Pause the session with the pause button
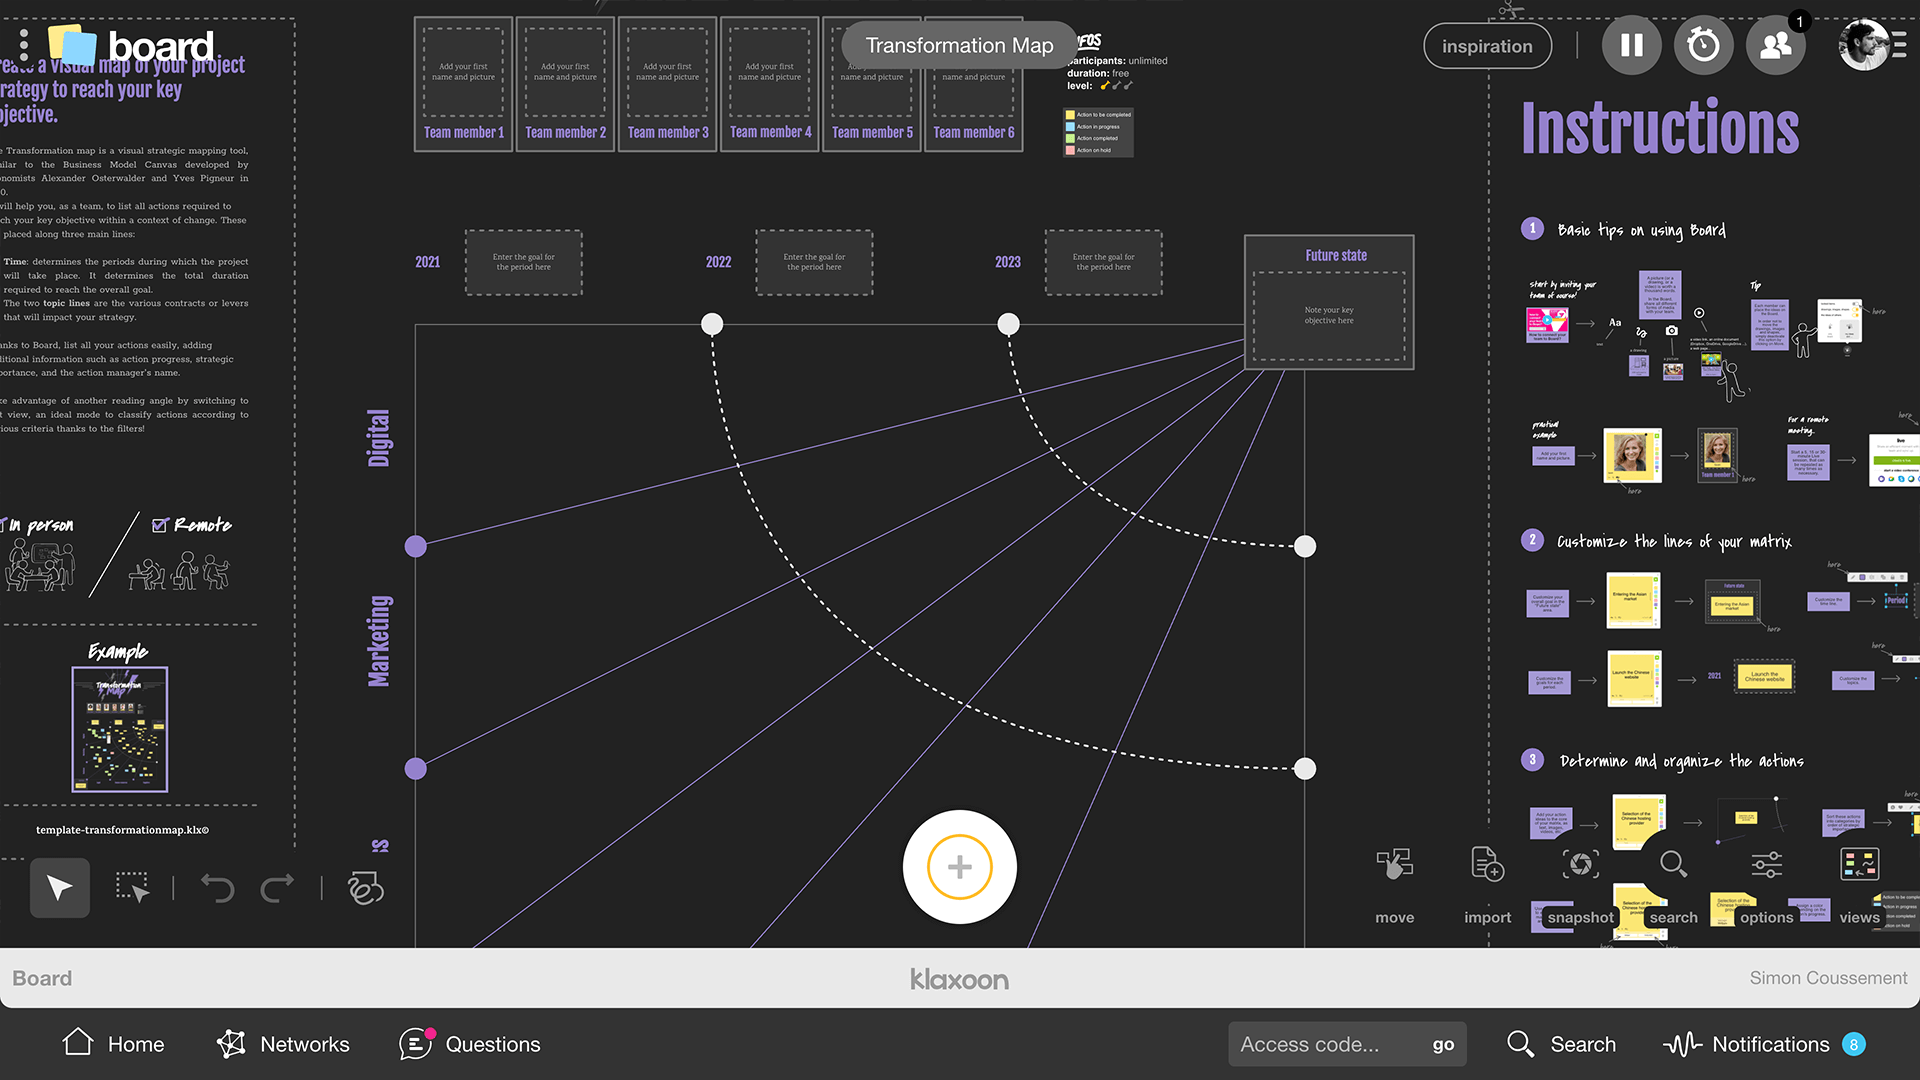 (x=1632, y=45)
